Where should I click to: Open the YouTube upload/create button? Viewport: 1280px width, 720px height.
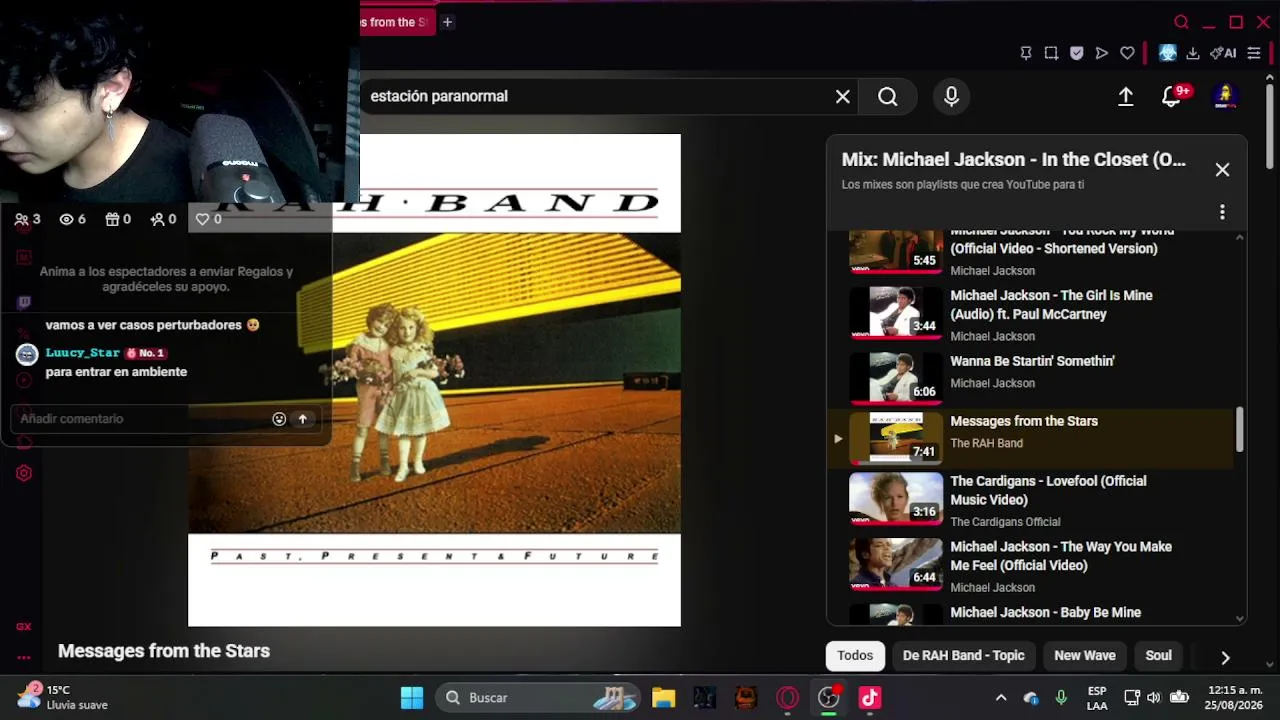pyautogui.click(x=1126, y=96)
